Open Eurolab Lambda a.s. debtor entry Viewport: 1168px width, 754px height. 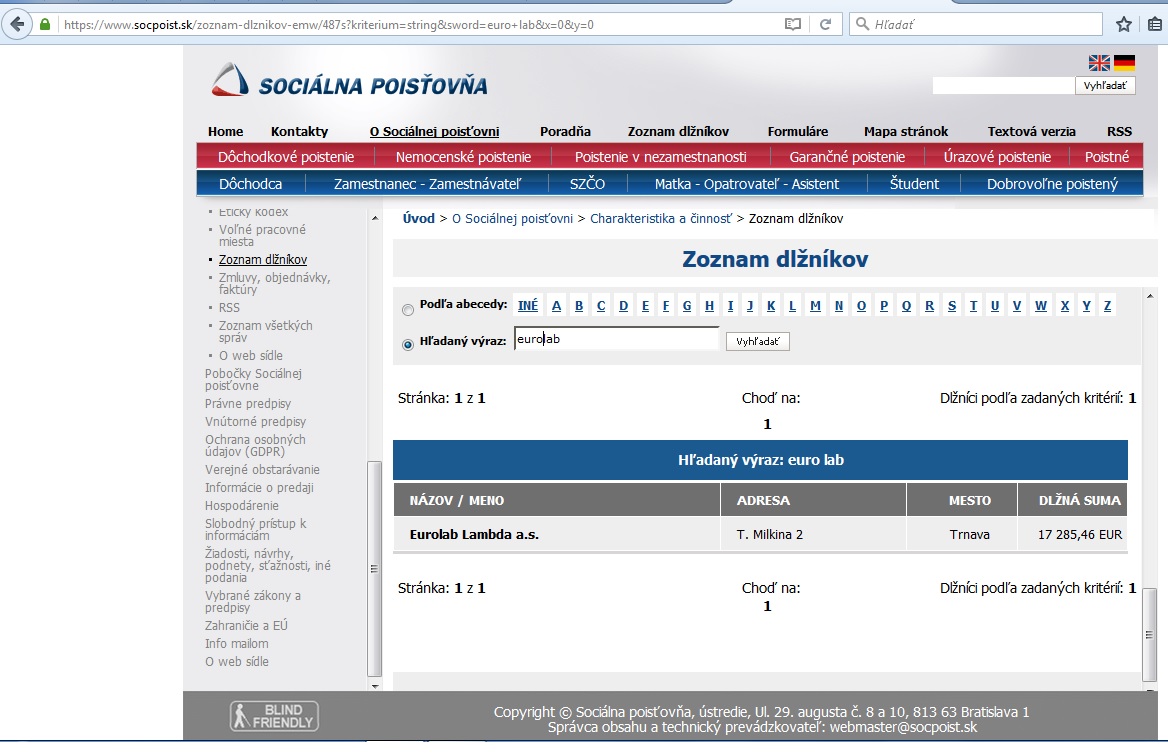click(474, 535)
